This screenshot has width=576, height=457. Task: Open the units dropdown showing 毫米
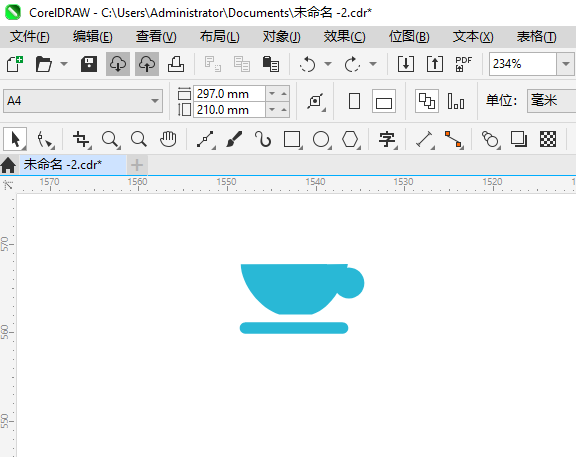point(551,101)
